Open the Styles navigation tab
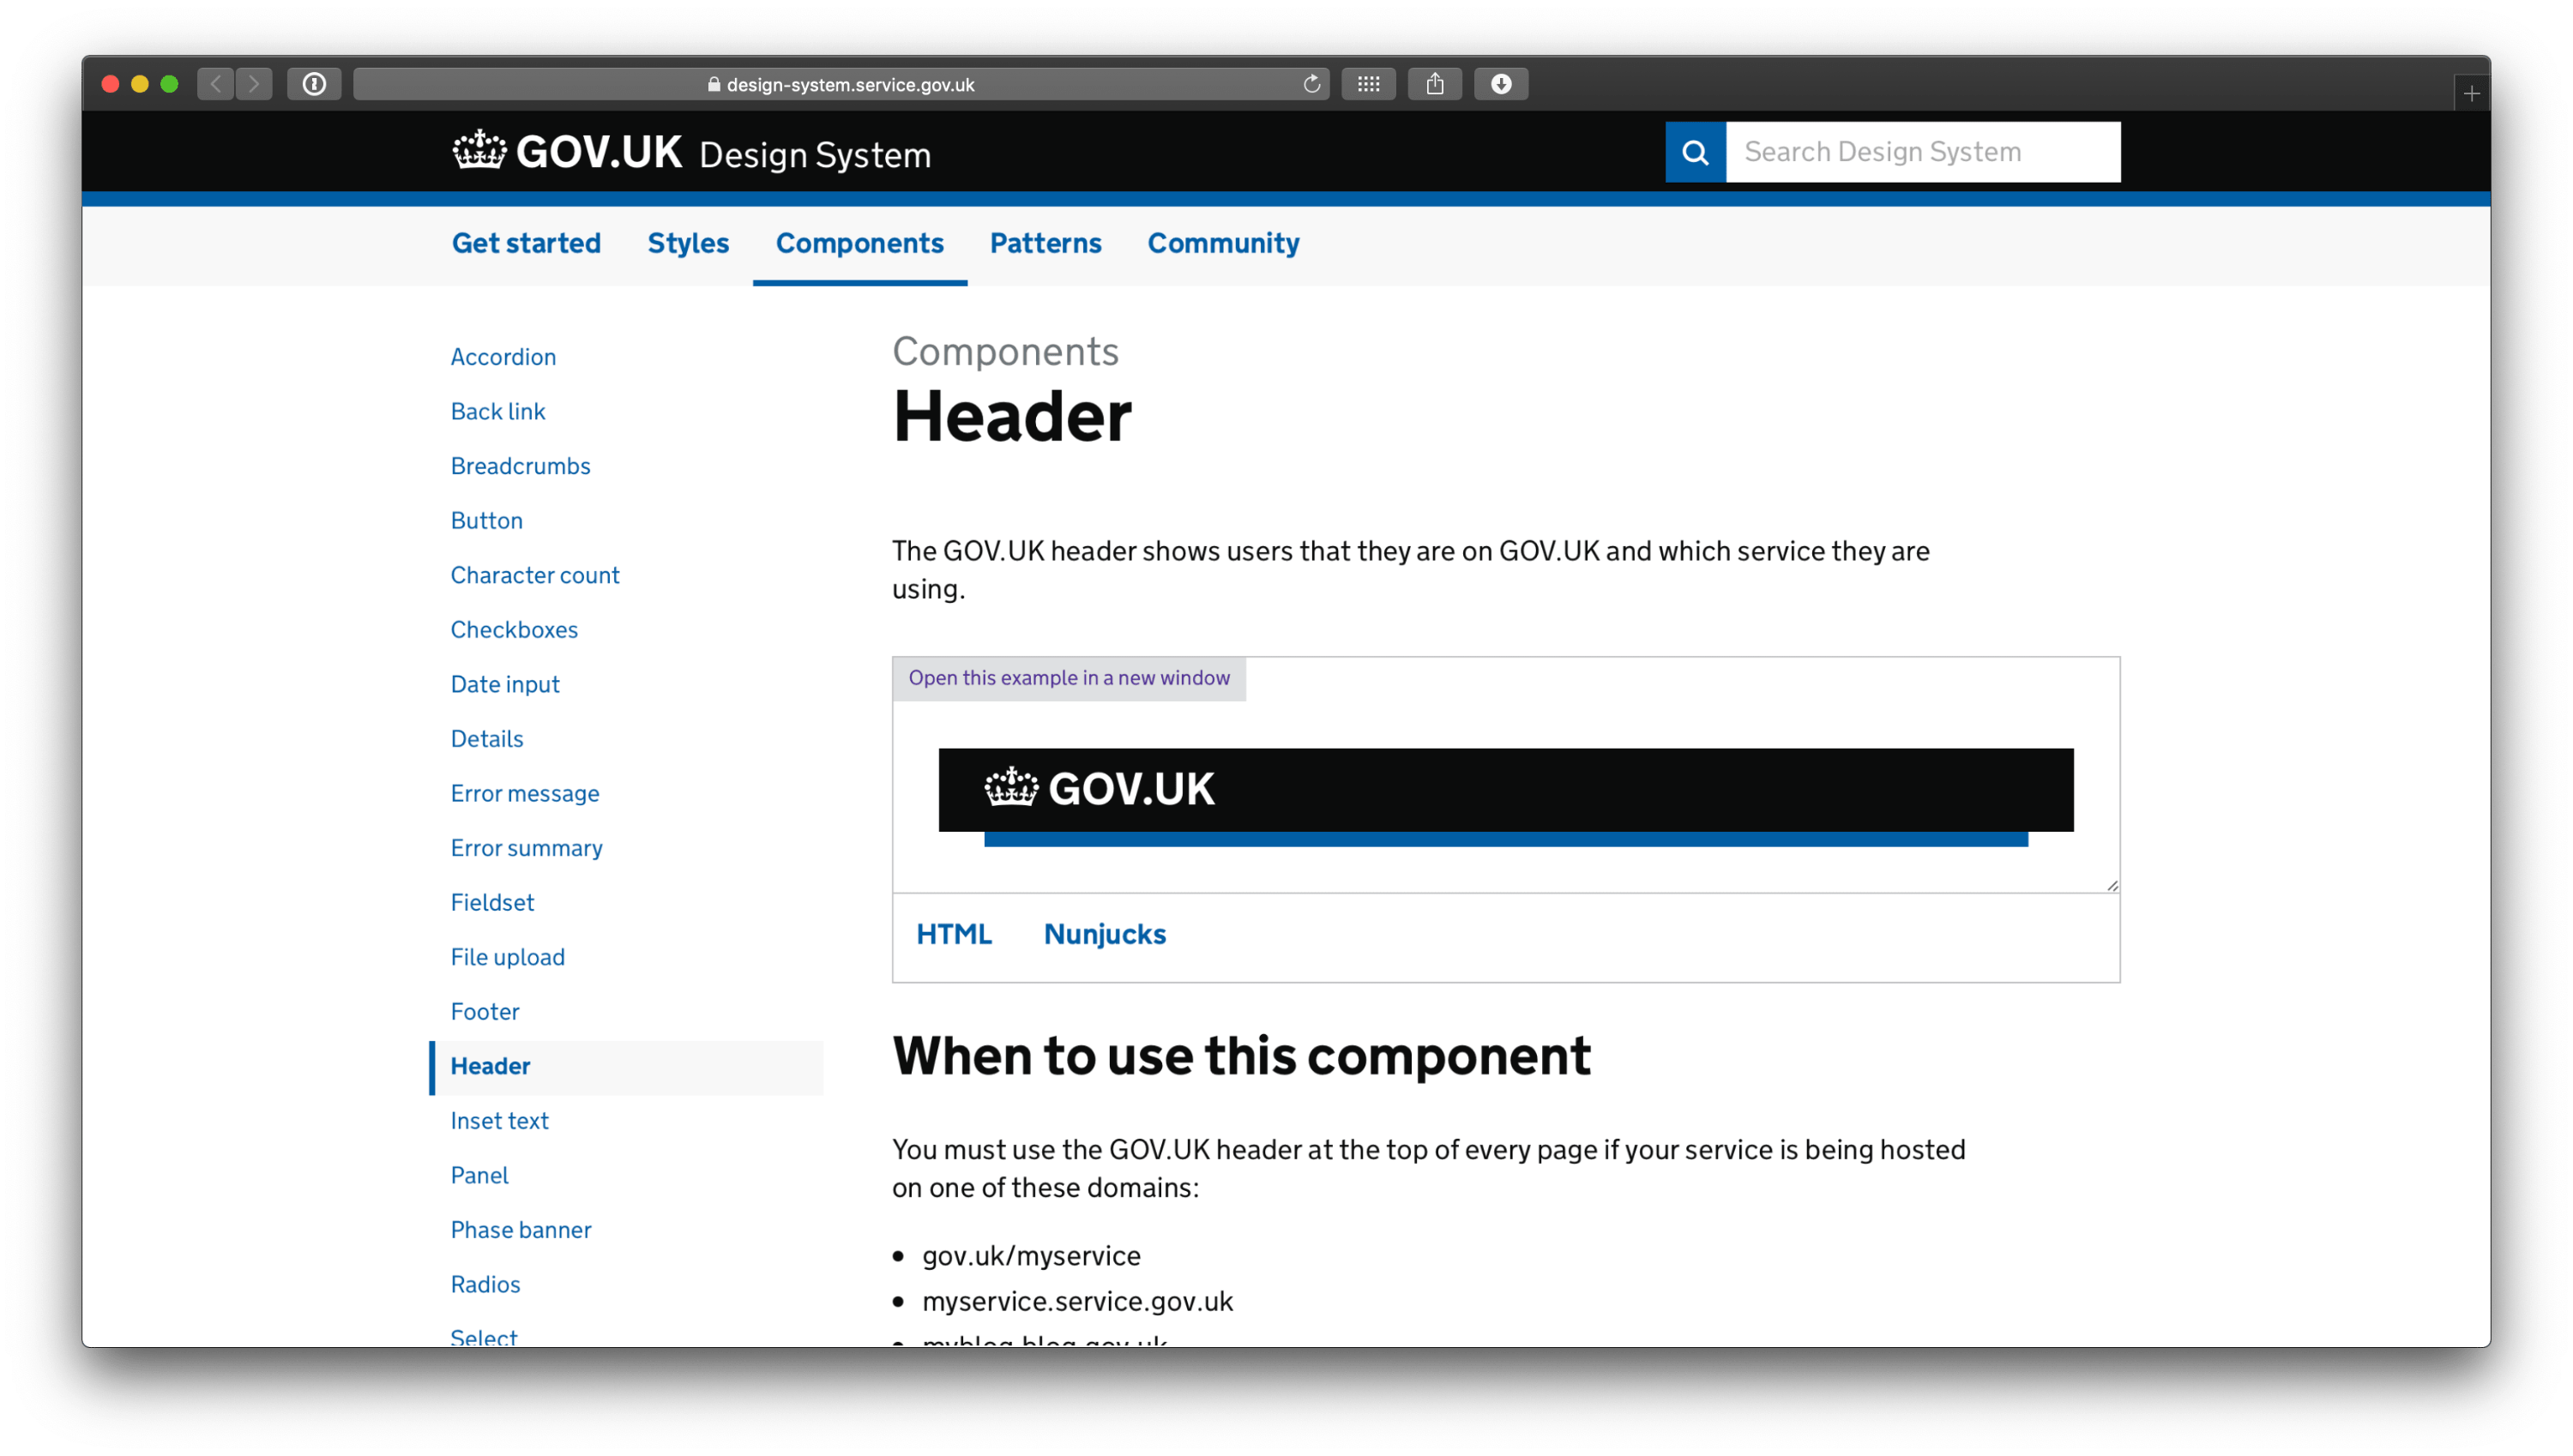Image resolution: width=2573 pixels, height=1456 pixels. tap(688, 243)
